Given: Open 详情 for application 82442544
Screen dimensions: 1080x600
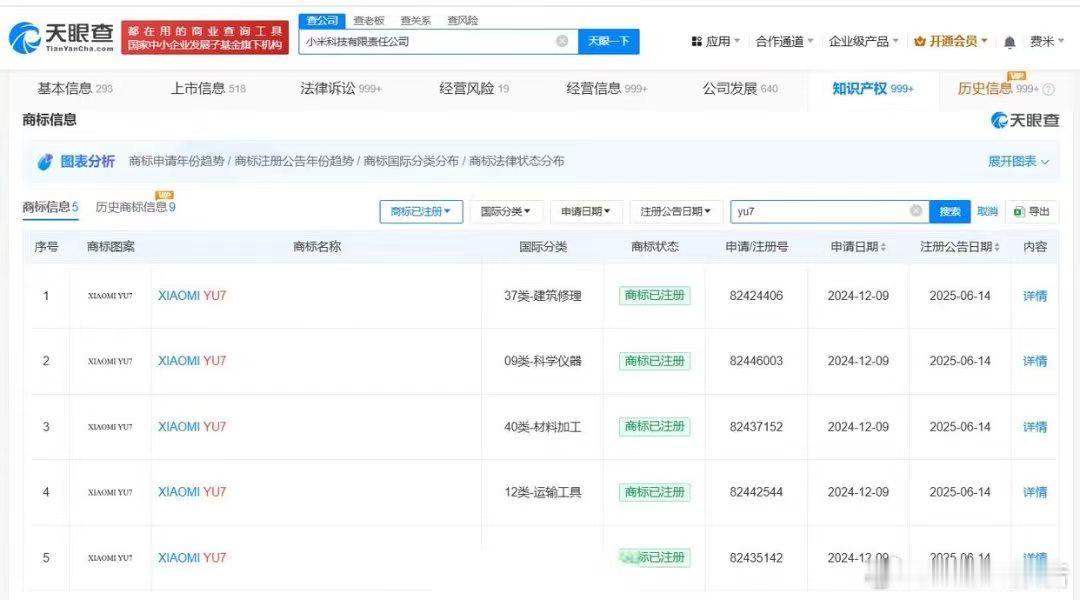Looking at the screenshot, I should (1035, 493).
